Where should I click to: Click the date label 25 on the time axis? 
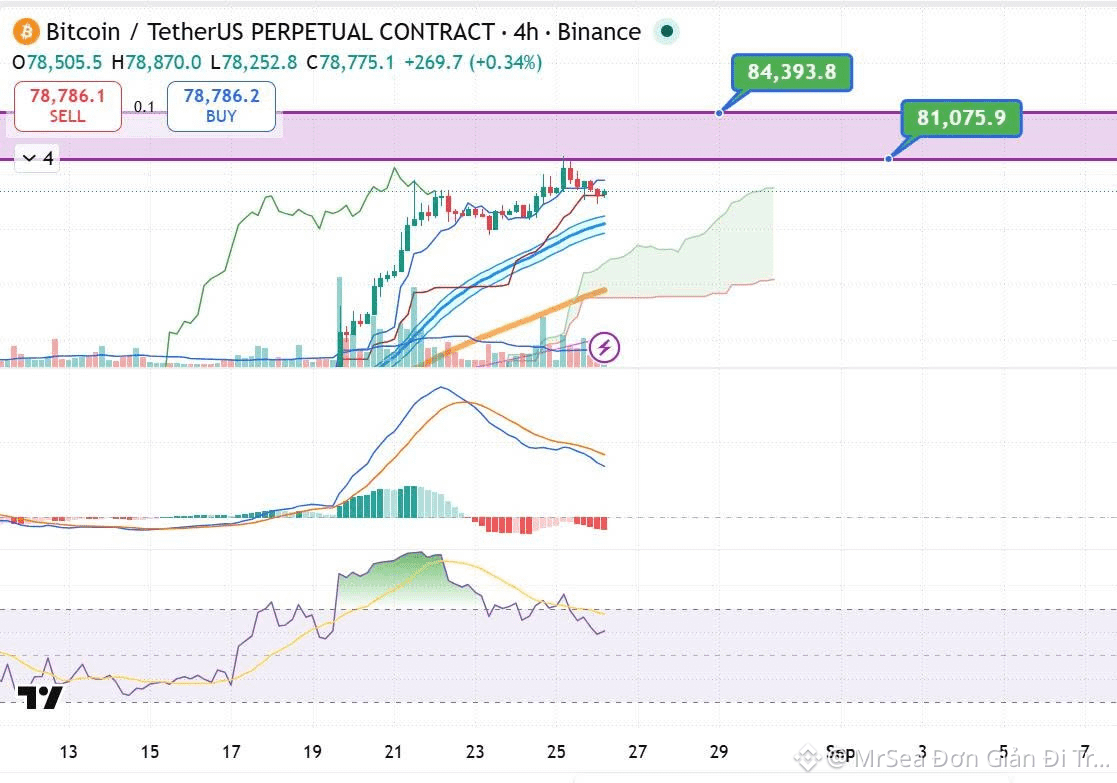click(x=556, y=752)
